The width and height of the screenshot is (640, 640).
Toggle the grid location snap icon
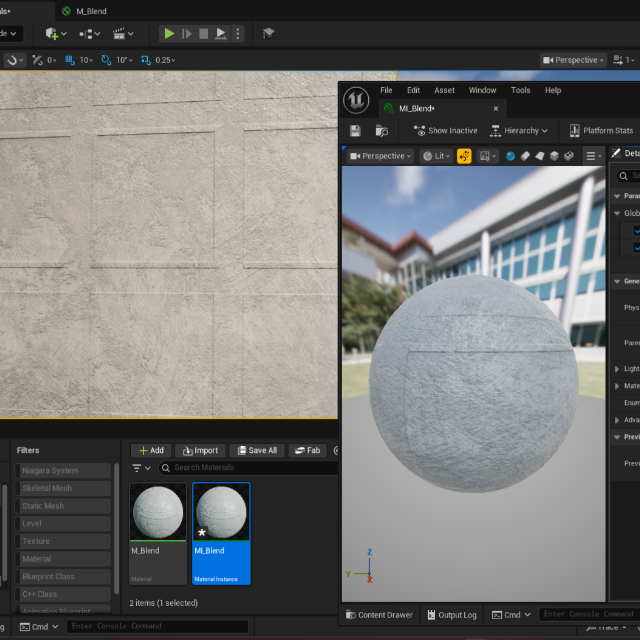pos(70,60)
